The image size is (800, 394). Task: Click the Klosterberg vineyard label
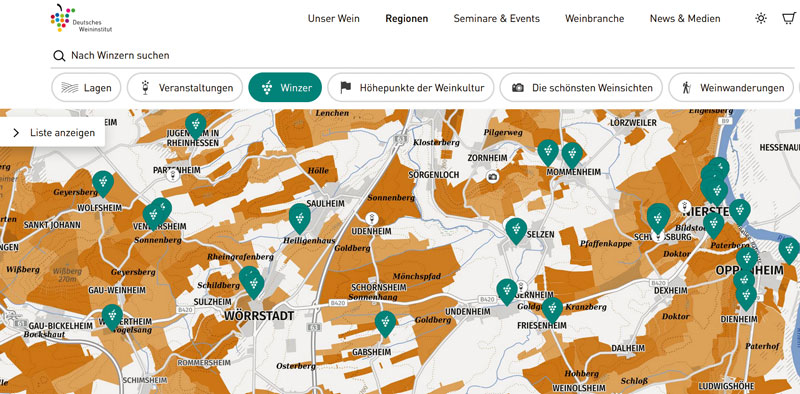click(436, 142)
